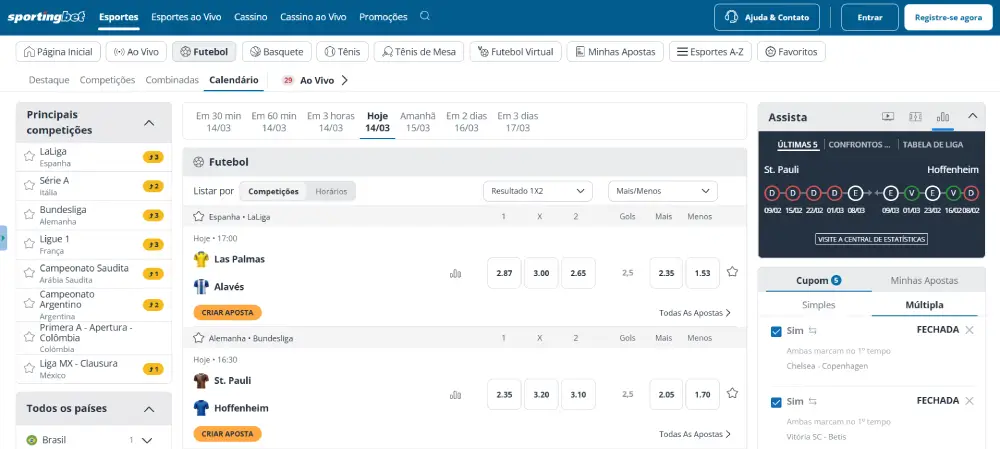Switch to the Combinadas sub-tab
This screenshot has width=1000, height=449.
point(172,80)
